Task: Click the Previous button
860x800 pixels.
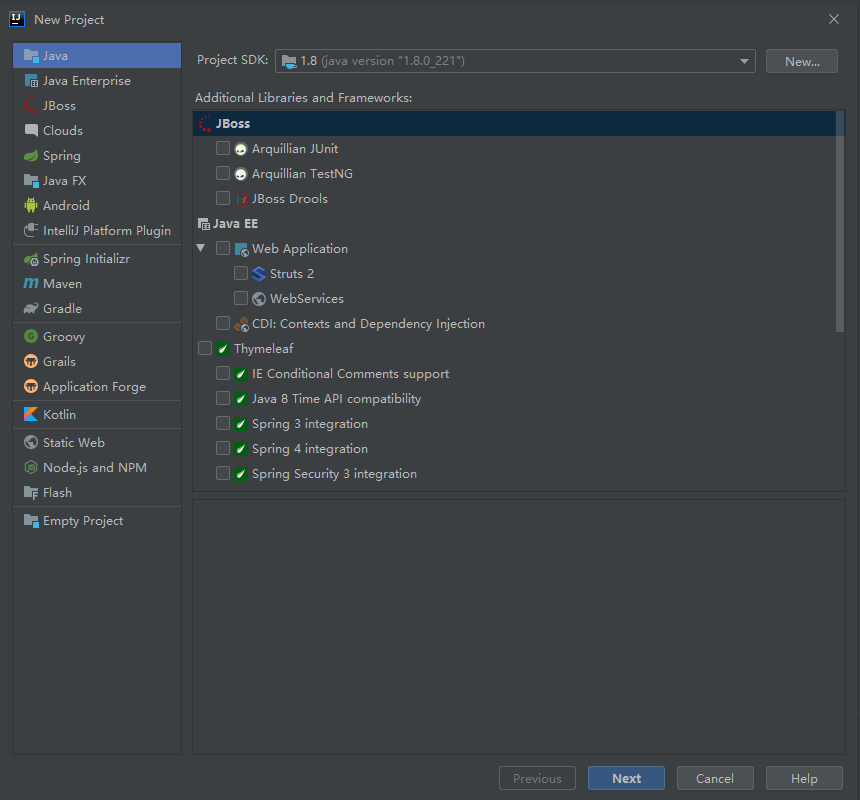Action: [537, 778]
